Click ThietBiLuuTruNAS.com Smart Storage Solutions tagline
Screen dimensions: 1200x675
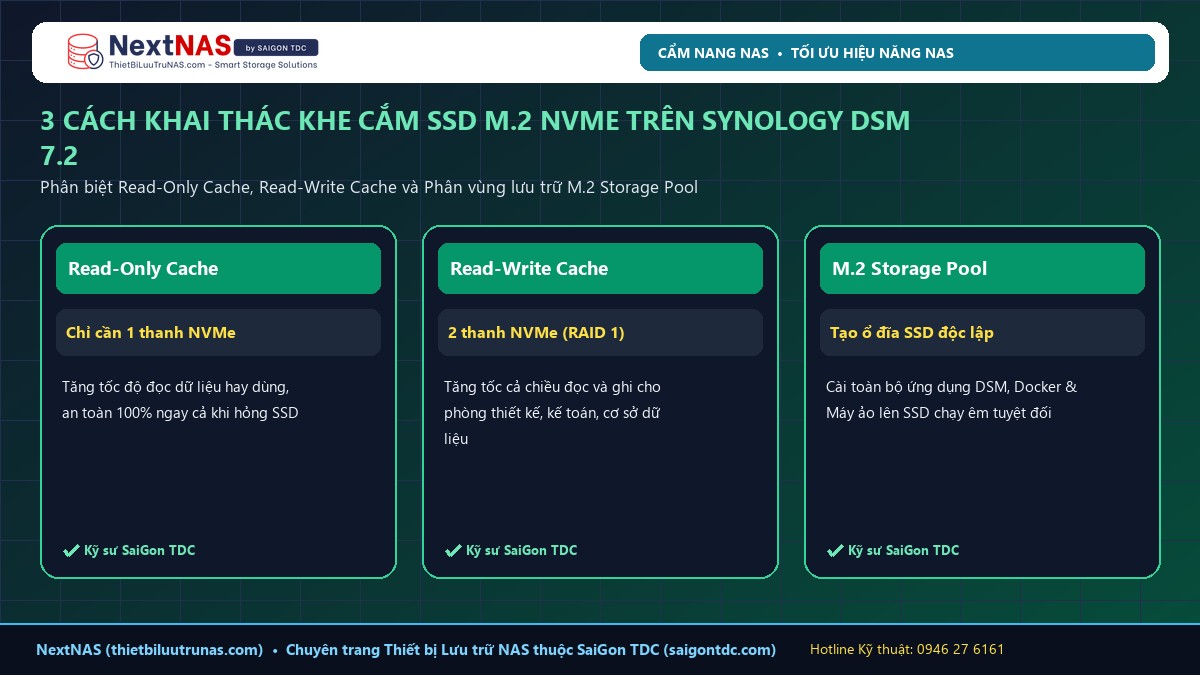(x=212, y=65)
